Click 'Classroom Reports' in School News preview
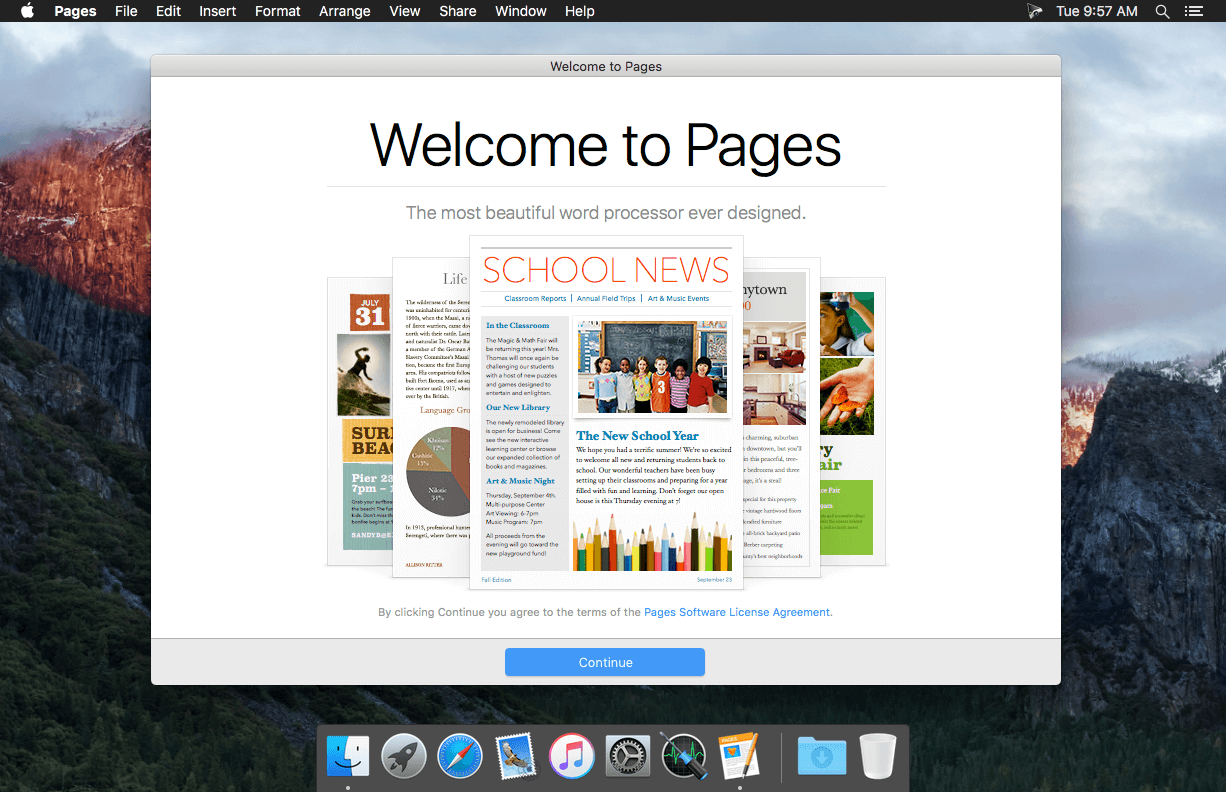The width and height of the screenshot is (1226, 792). pyautogui.click(x=535, y=298)
